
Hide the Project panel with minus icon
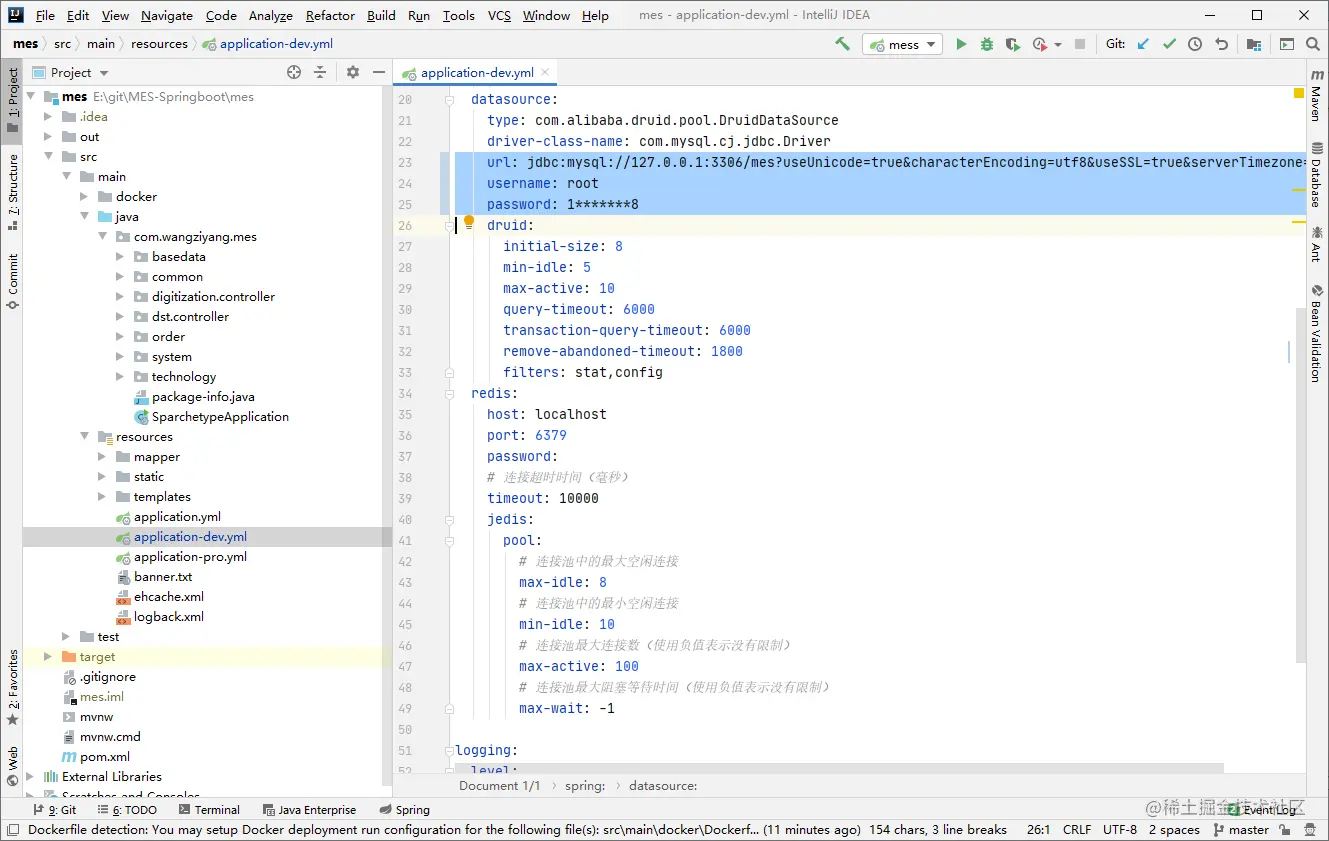coord(379,72)
